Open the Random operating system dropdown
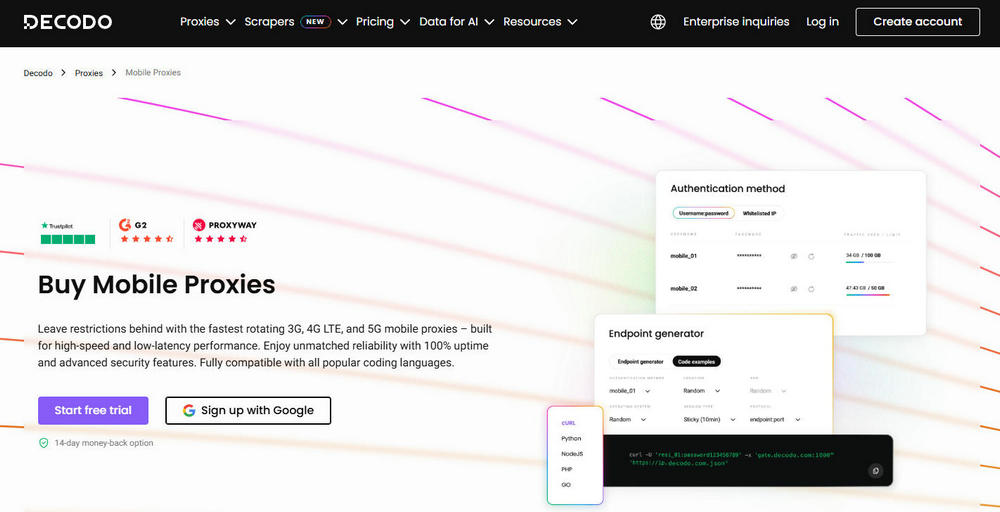Screen dimensions: 1000x512 628,420
